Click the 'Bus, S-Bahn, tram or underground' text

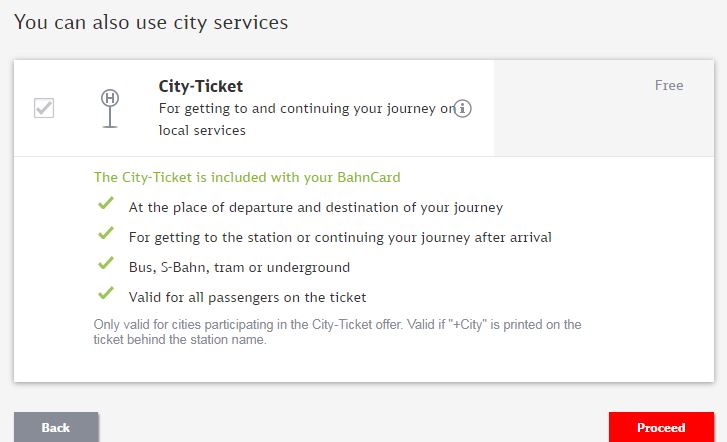(239, 268)
